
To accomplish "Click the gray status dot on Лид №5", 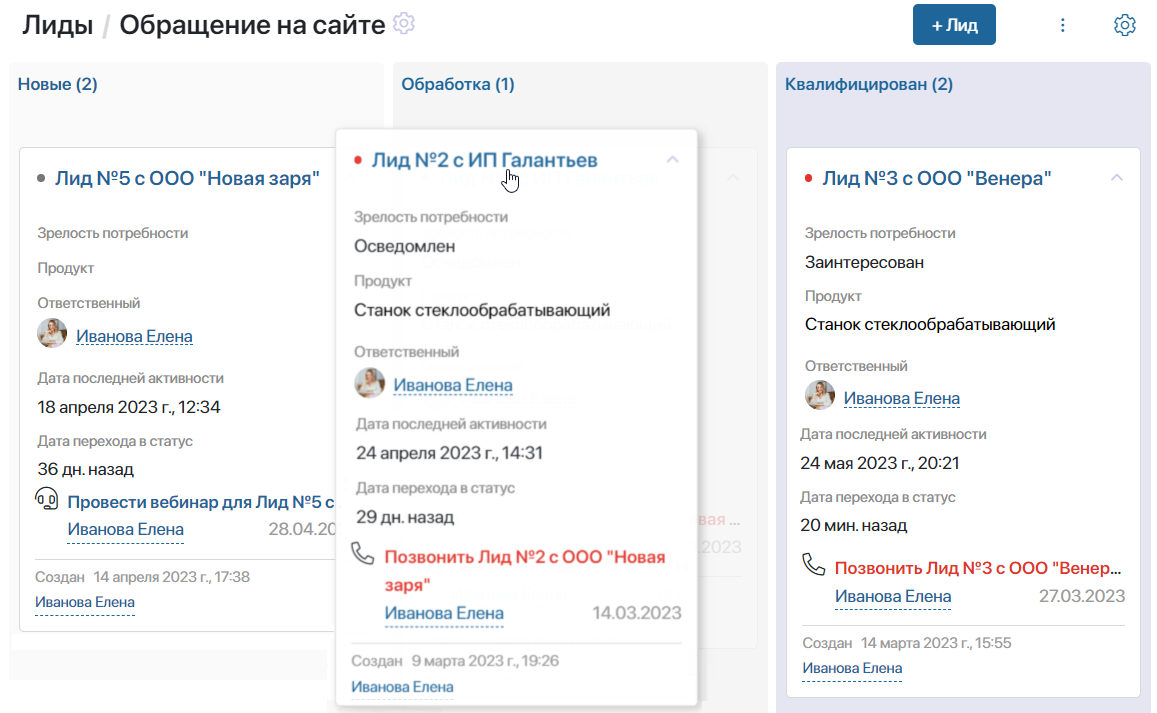I will pyautogui.click(x=41, y=178).
